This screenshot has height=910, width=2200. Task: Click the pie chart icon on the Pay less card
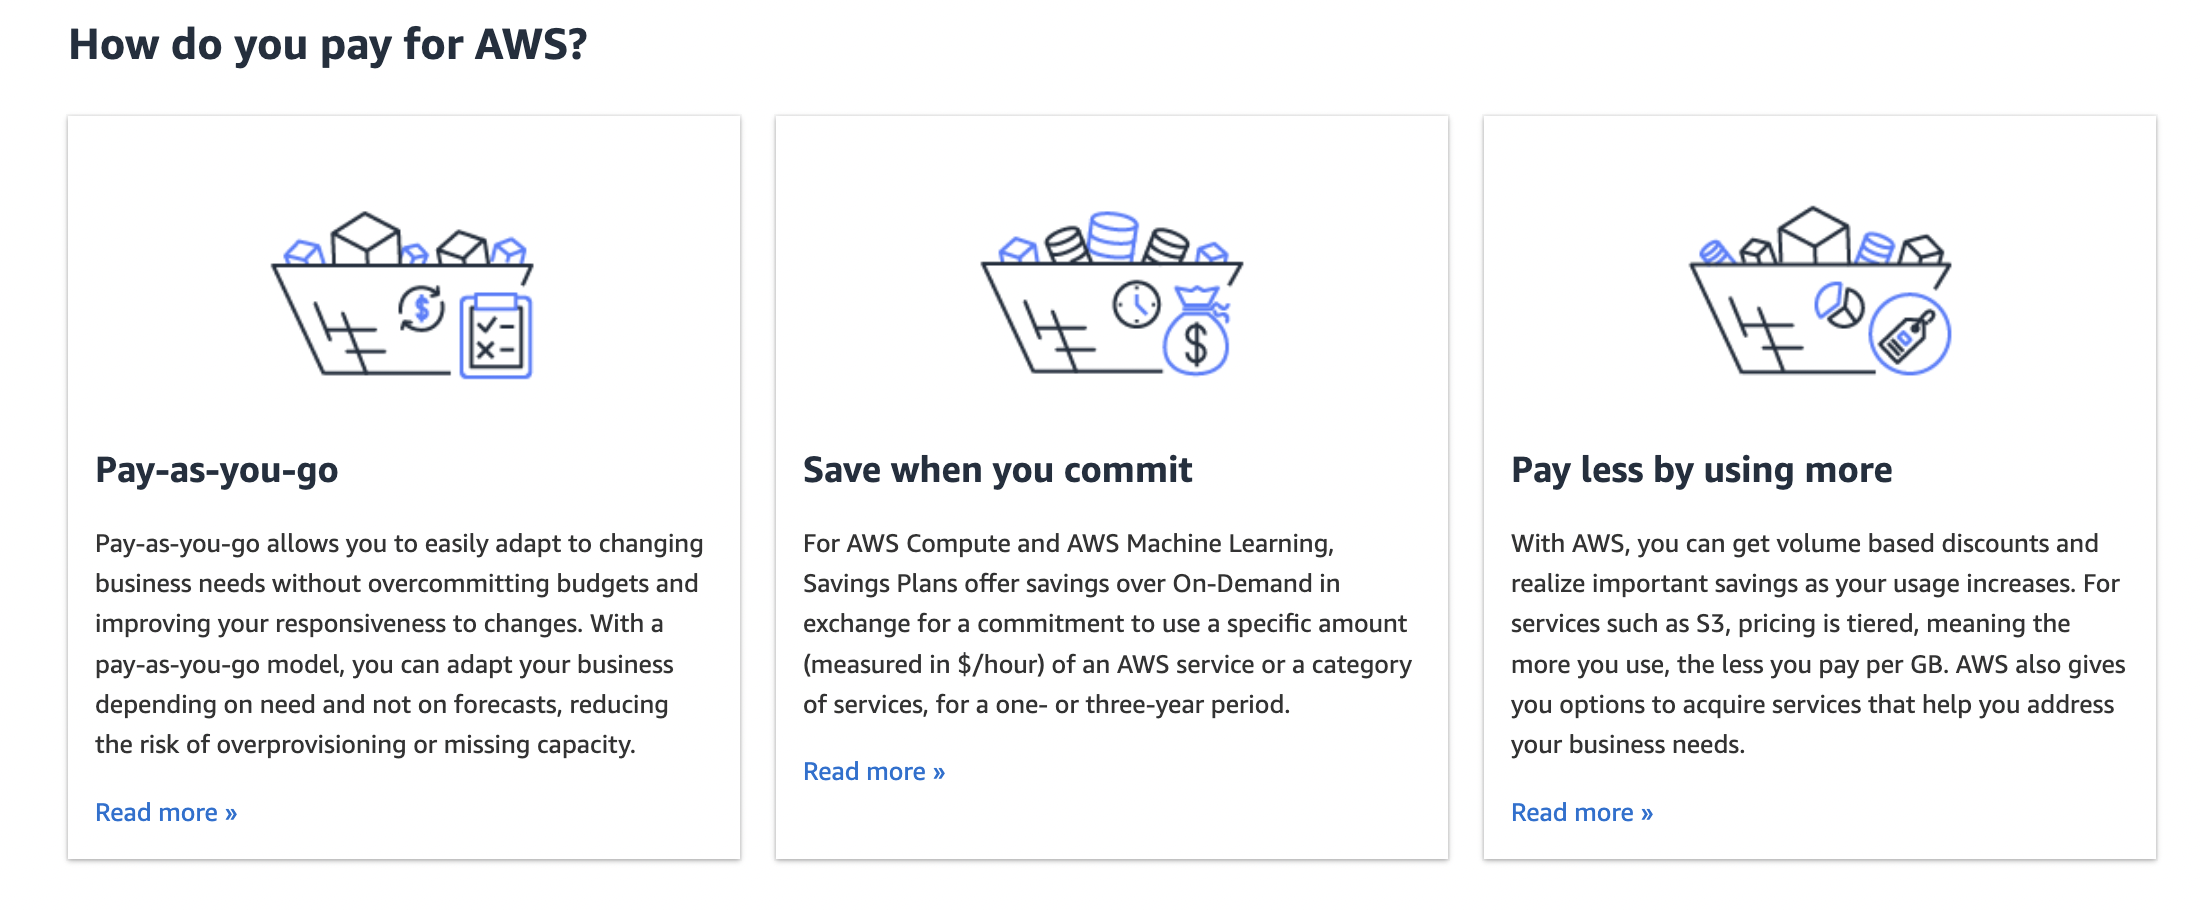tap(1839, 306)
